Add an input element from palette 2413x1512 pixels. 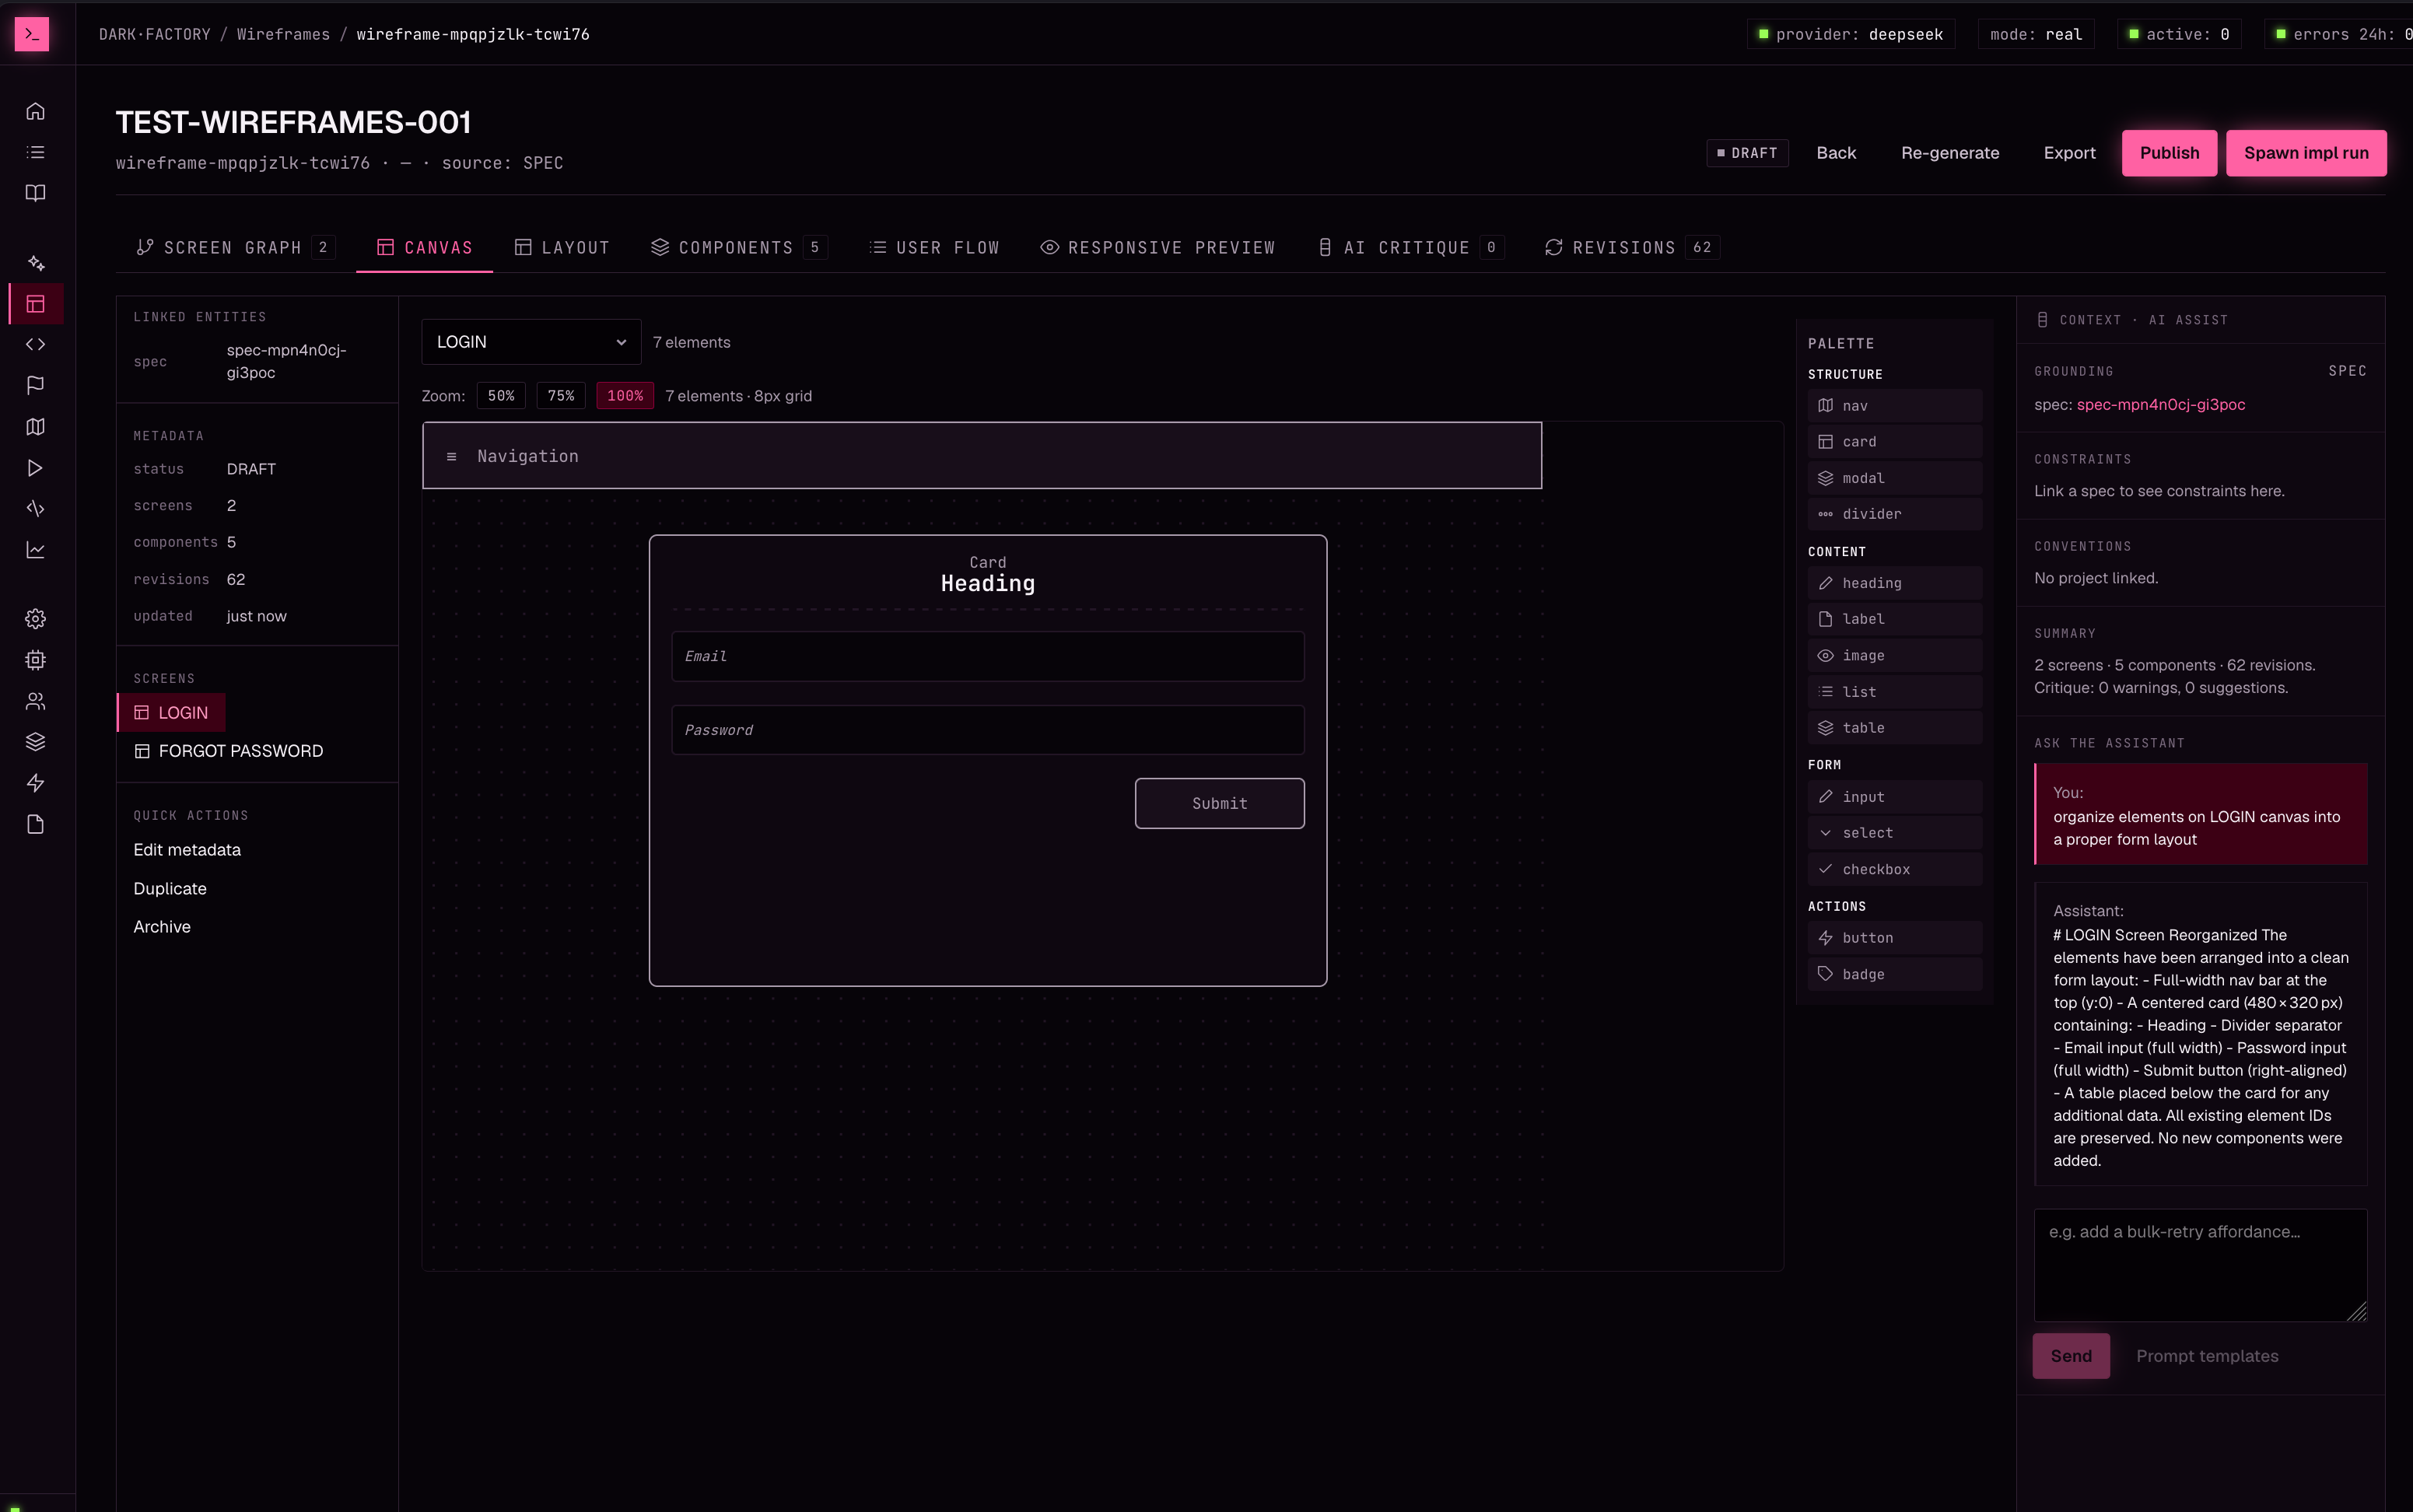click(x=1894, y=797)
